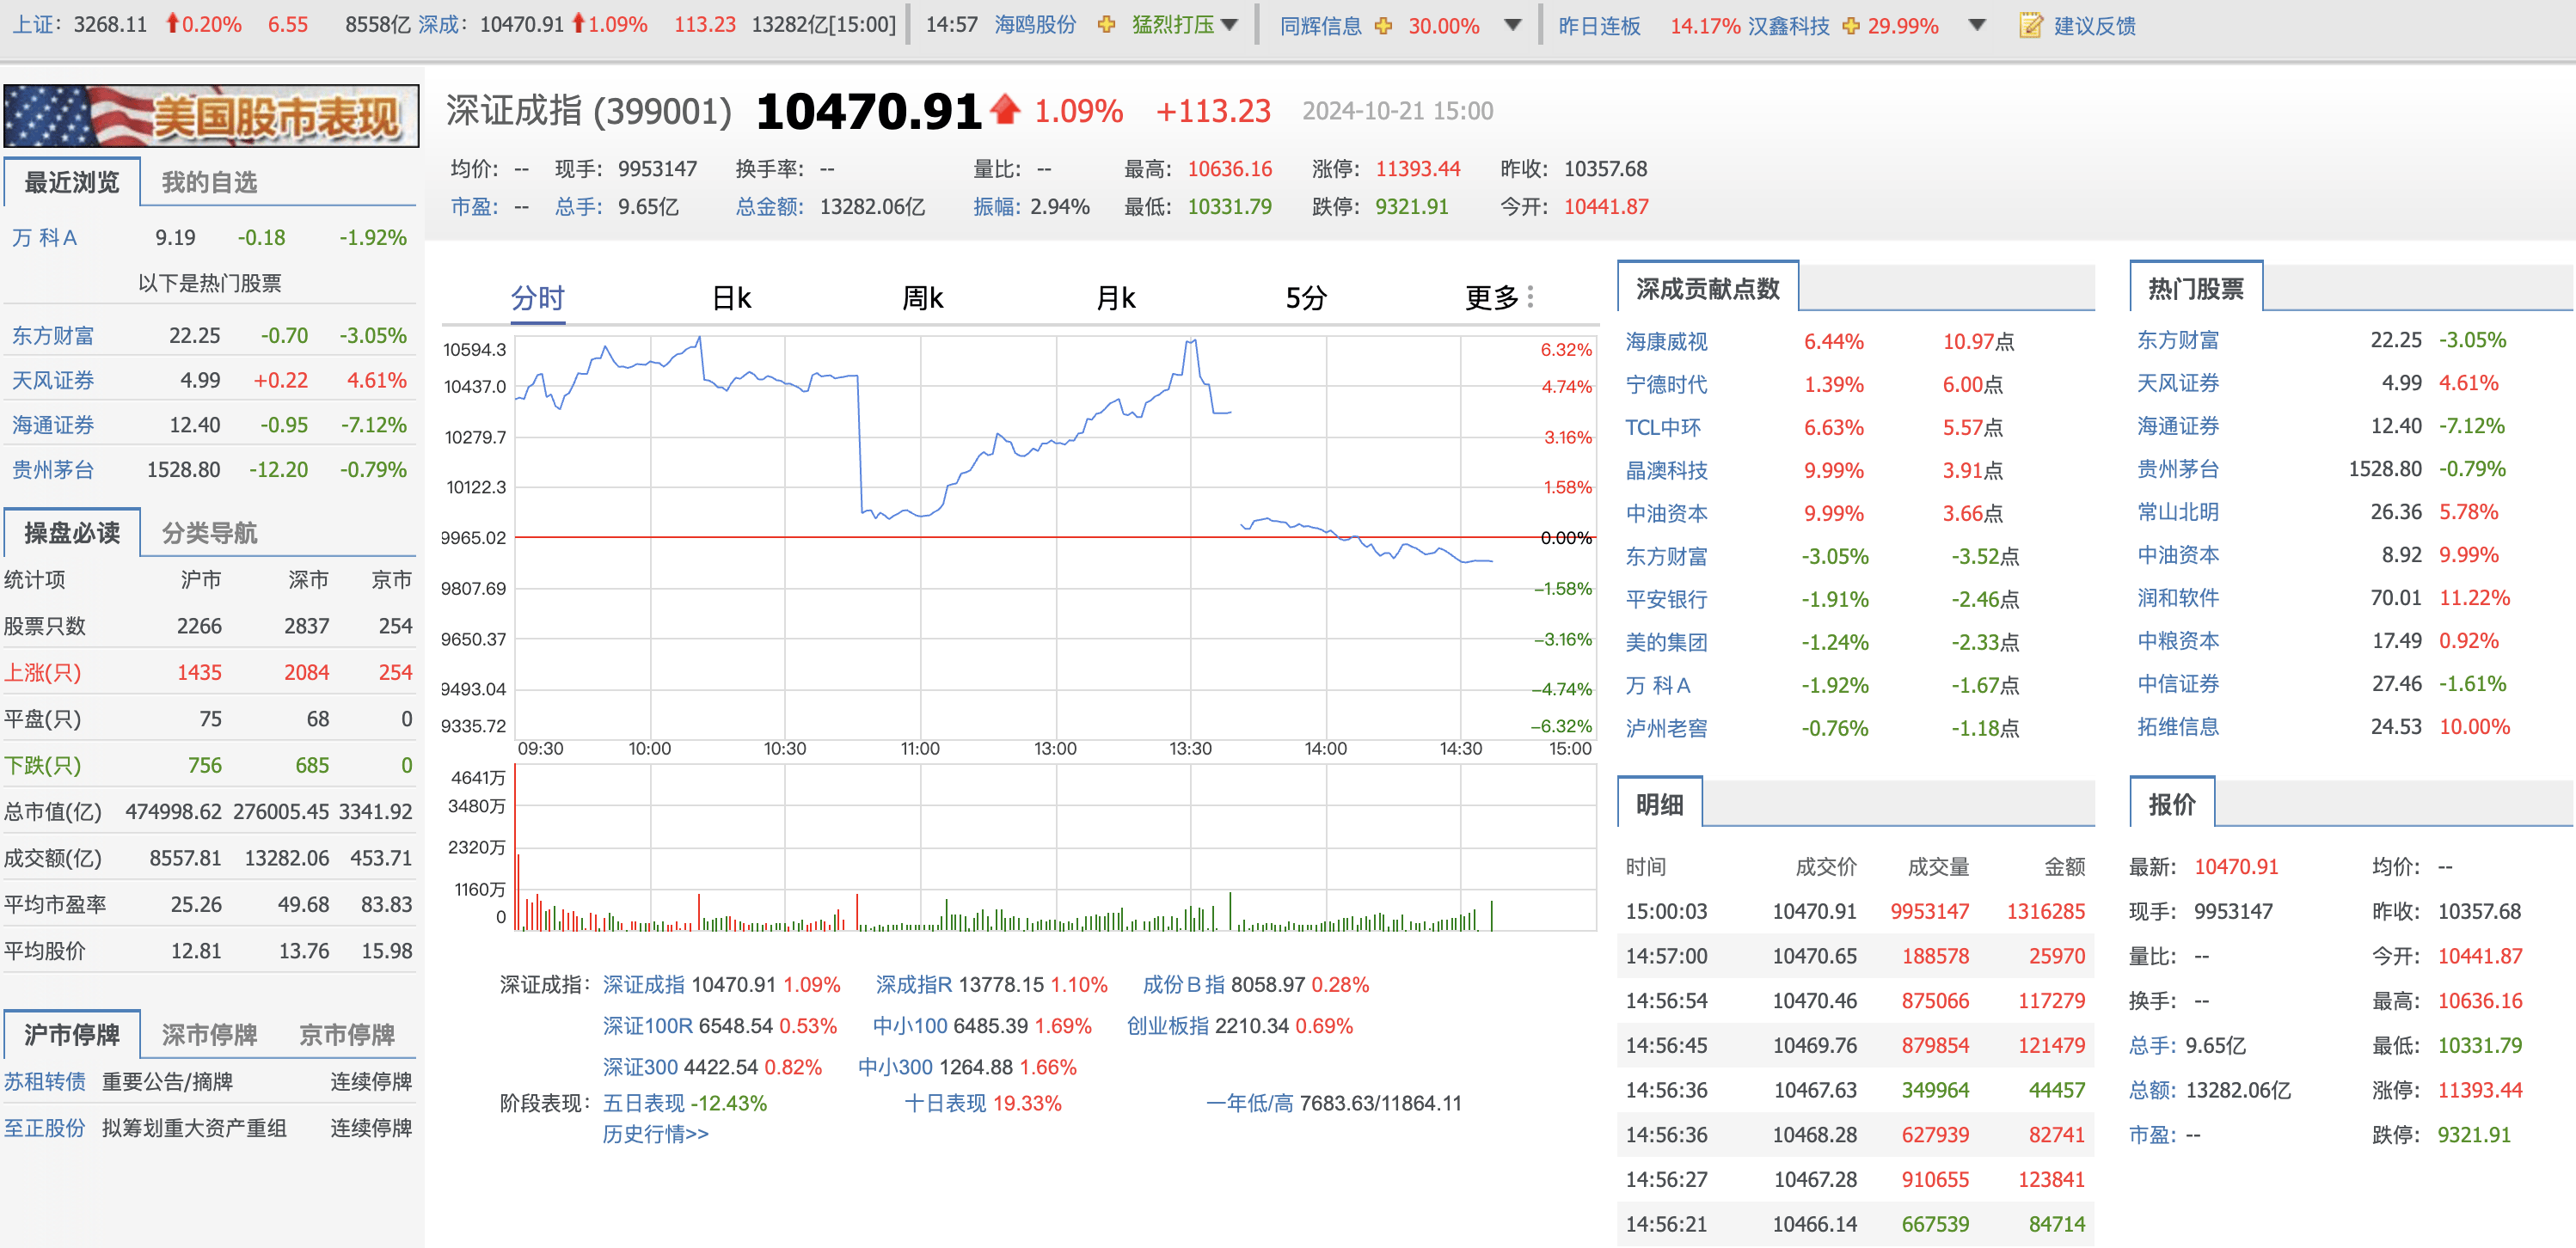Click the 总金额 label link
Image resolution: width=2576 pixels, height=1248 pixels.
coord(770,207)
